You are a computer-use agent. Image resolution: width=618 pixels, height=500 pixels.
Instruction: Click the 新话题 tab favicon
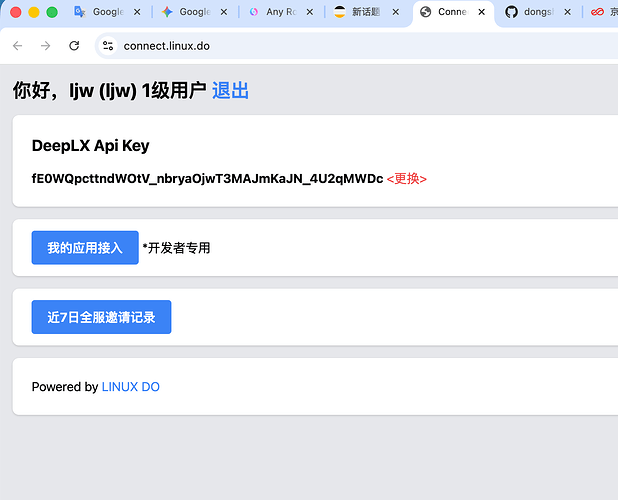pyautogui.click(x=339, y=12)
